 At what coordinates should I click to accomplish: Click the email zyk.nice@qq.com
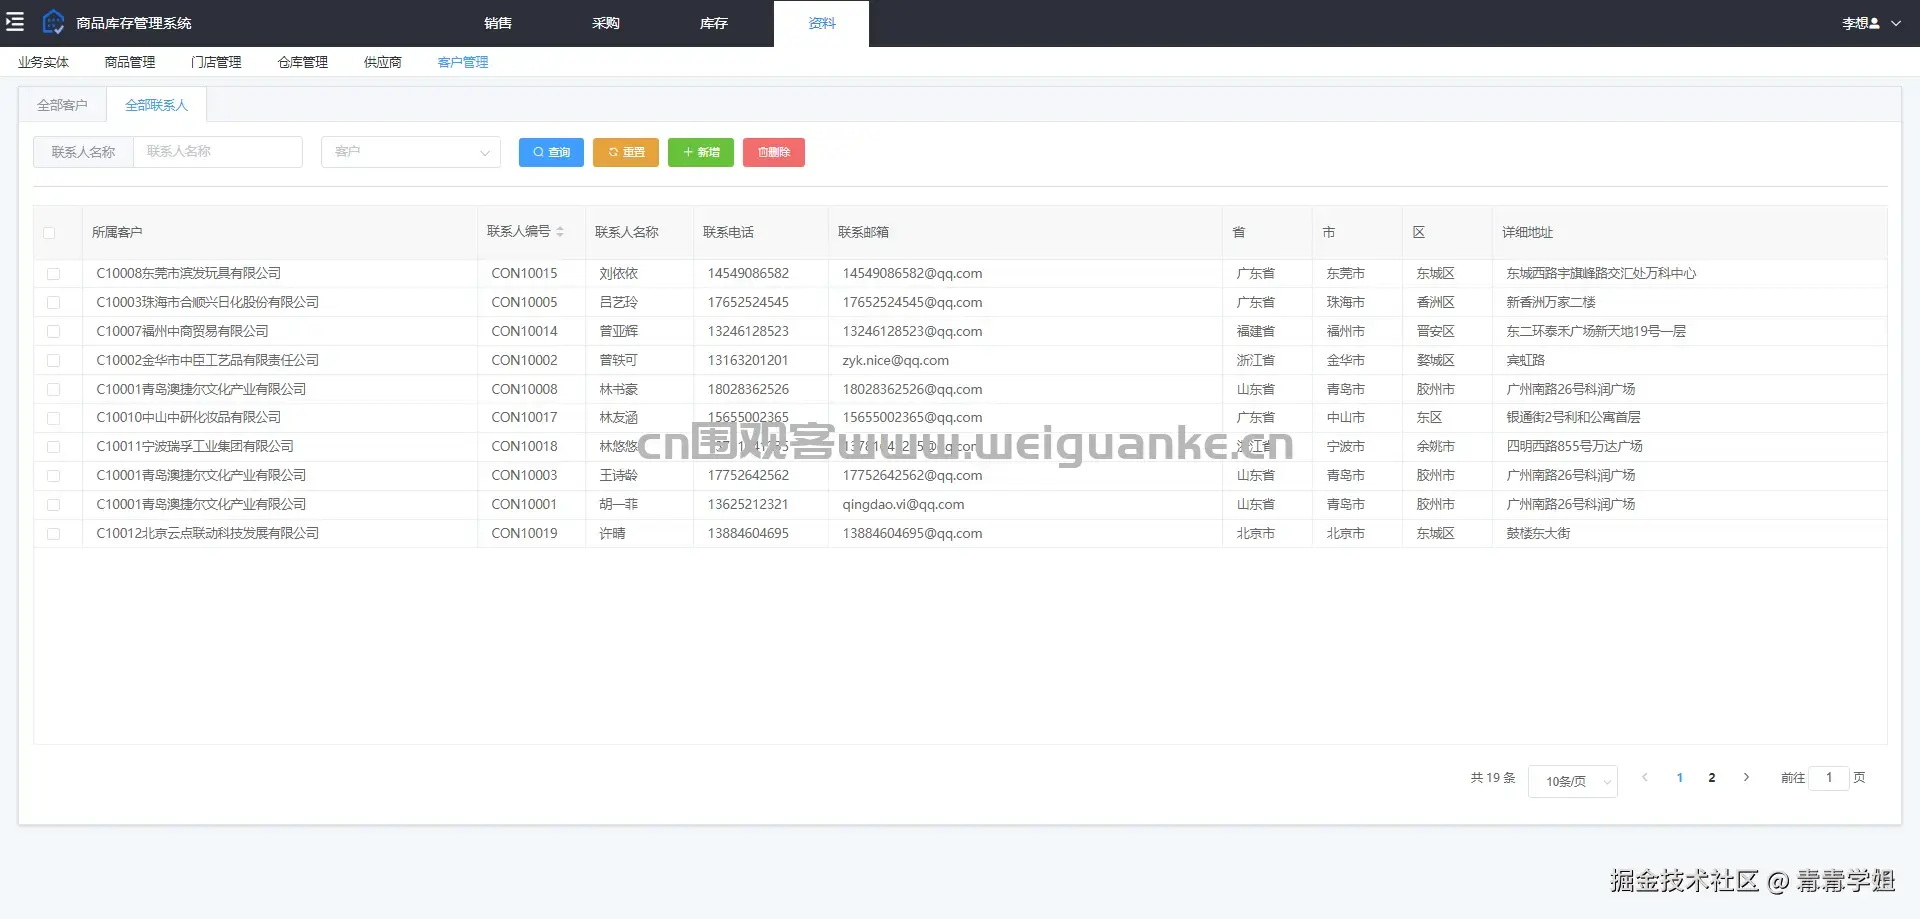[x=896, y=360]
